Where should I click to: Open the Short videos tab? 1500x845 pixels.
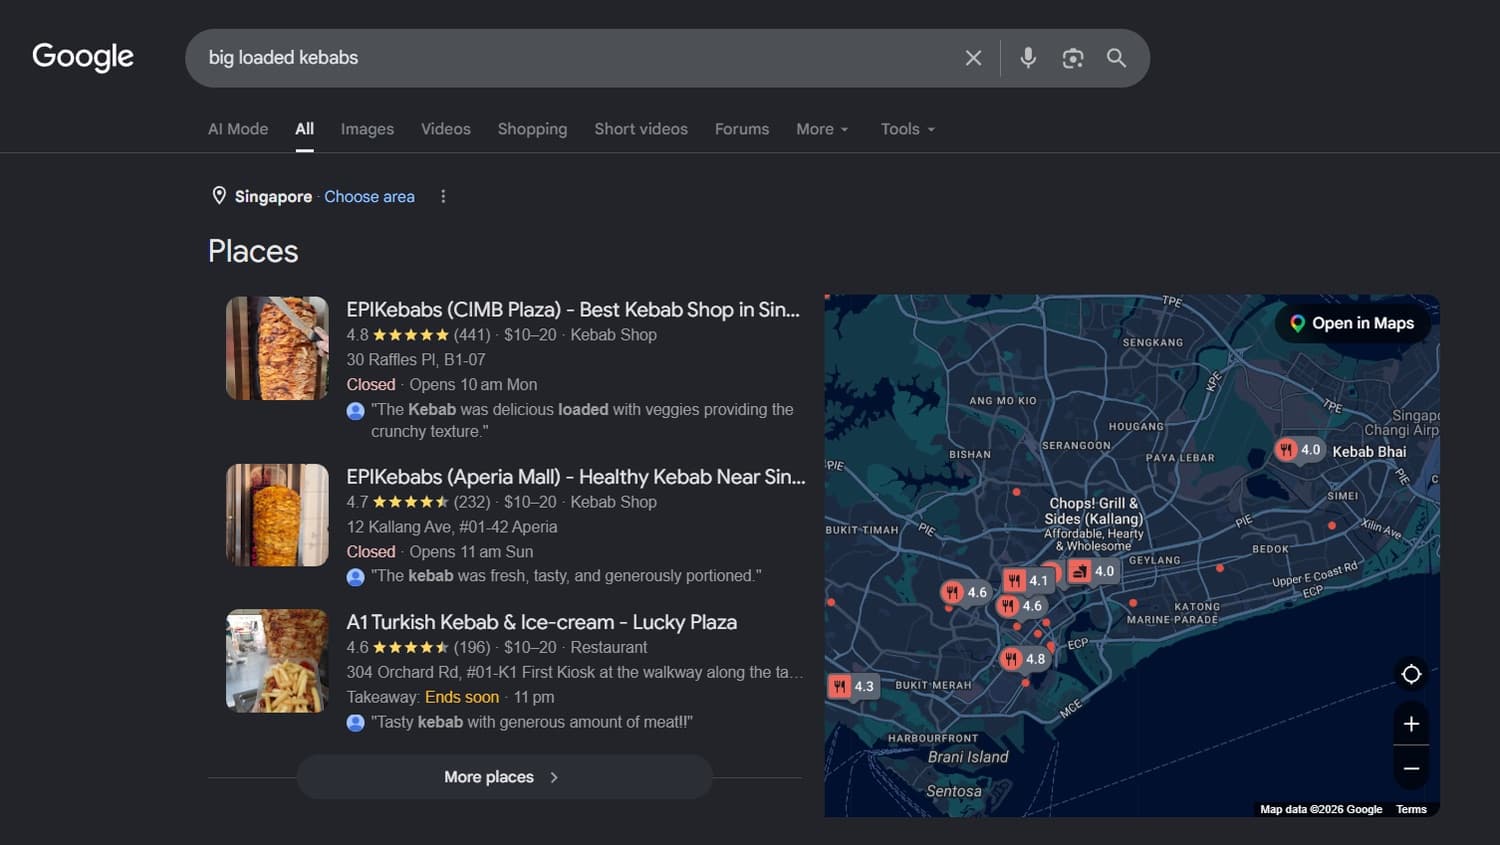pyautogui.click(x=641, y=129)
